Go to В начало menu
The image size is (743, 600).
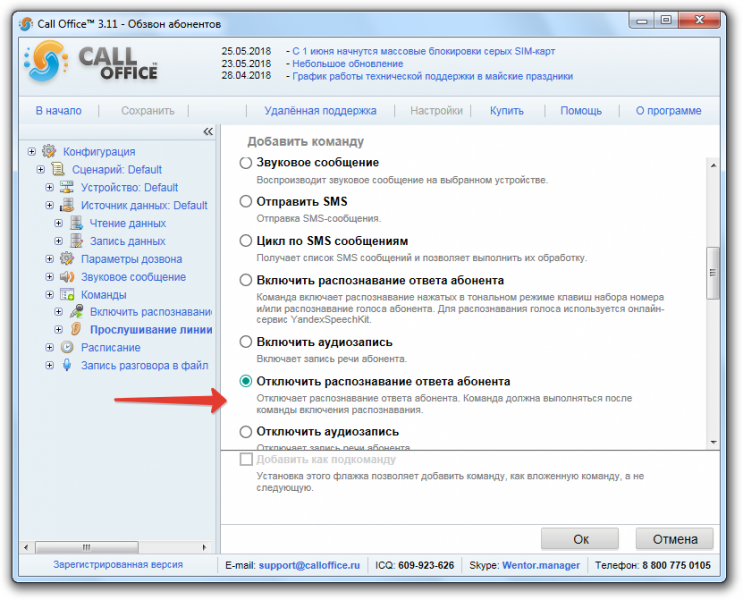(59, 110)
